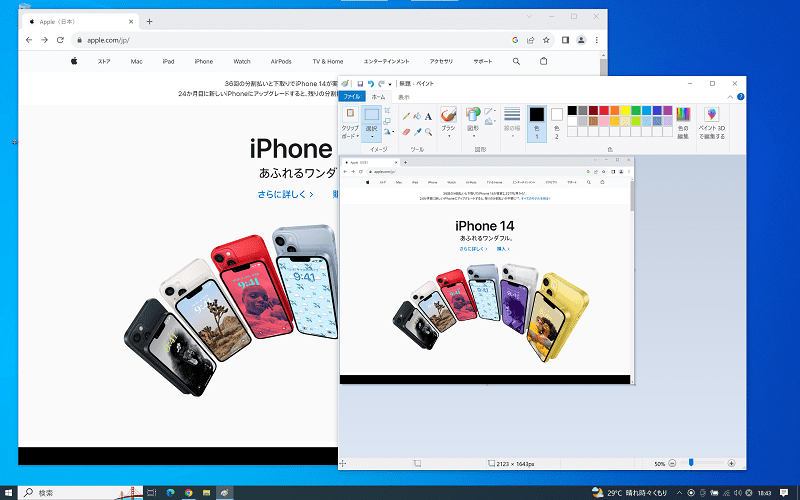Open the Mac menu on Apple's site

[x=136, y=61]
